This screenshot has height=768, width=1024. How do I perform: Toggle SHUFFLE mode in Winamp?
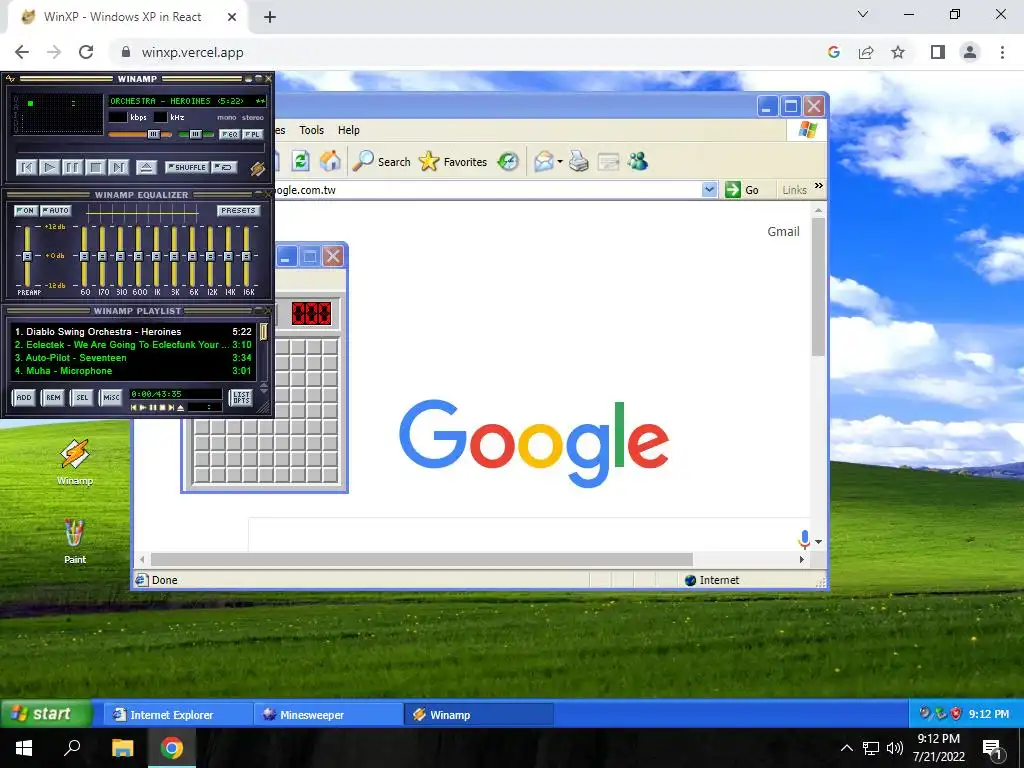[x=187, y=168]
